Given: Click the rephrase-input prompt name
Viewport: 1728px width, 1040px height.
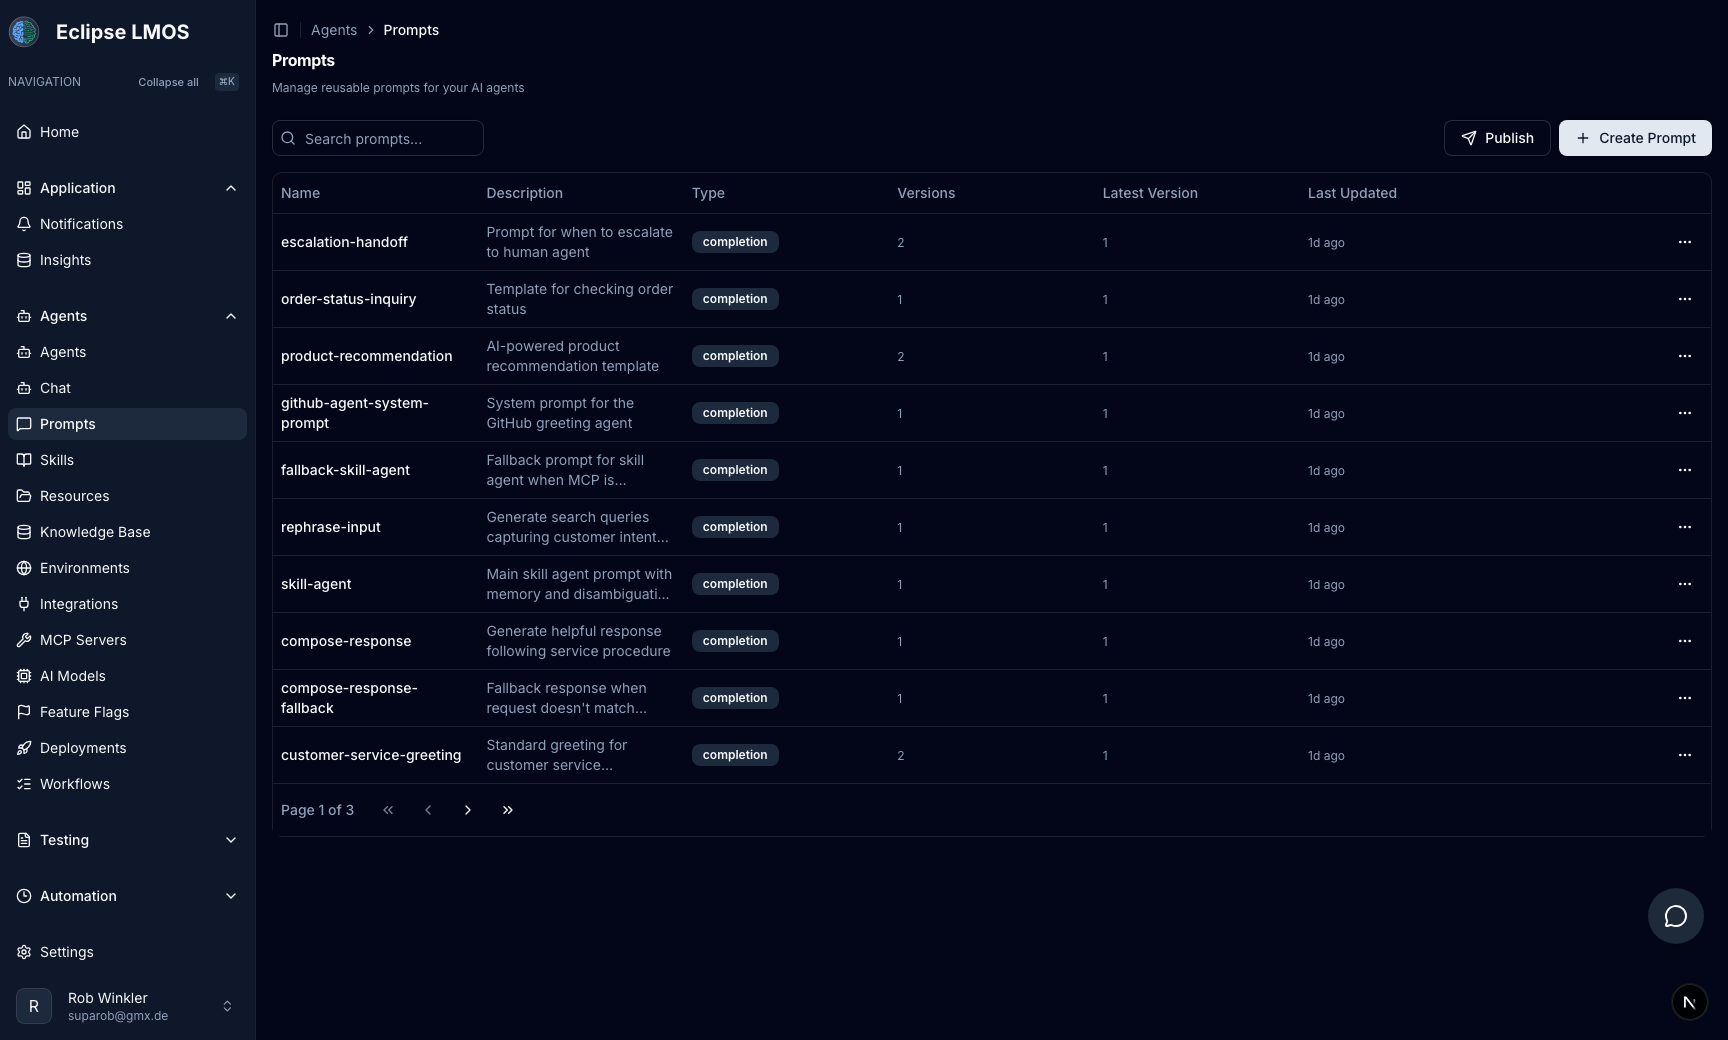Looking at the screenshot, I should pyautogui.click(x=330, y=527).
